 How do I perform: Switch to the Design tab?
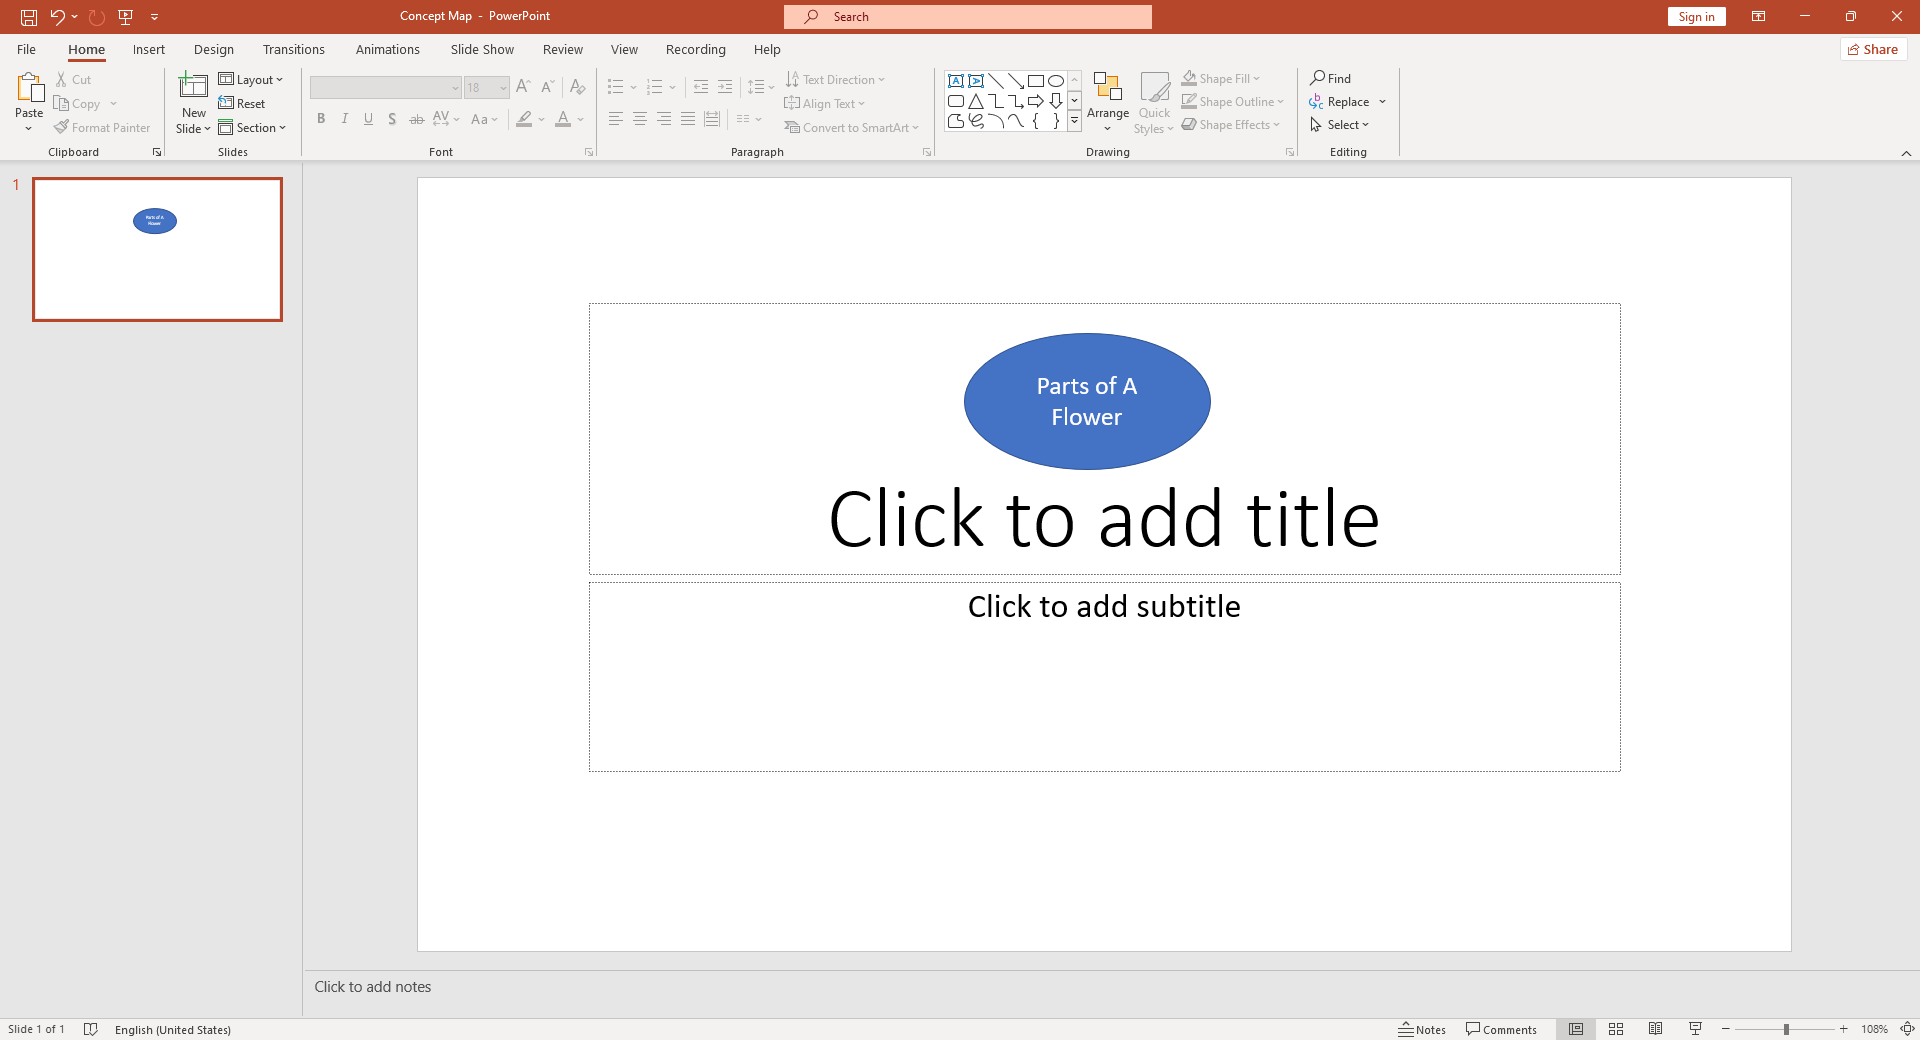[x=214, y=49]
